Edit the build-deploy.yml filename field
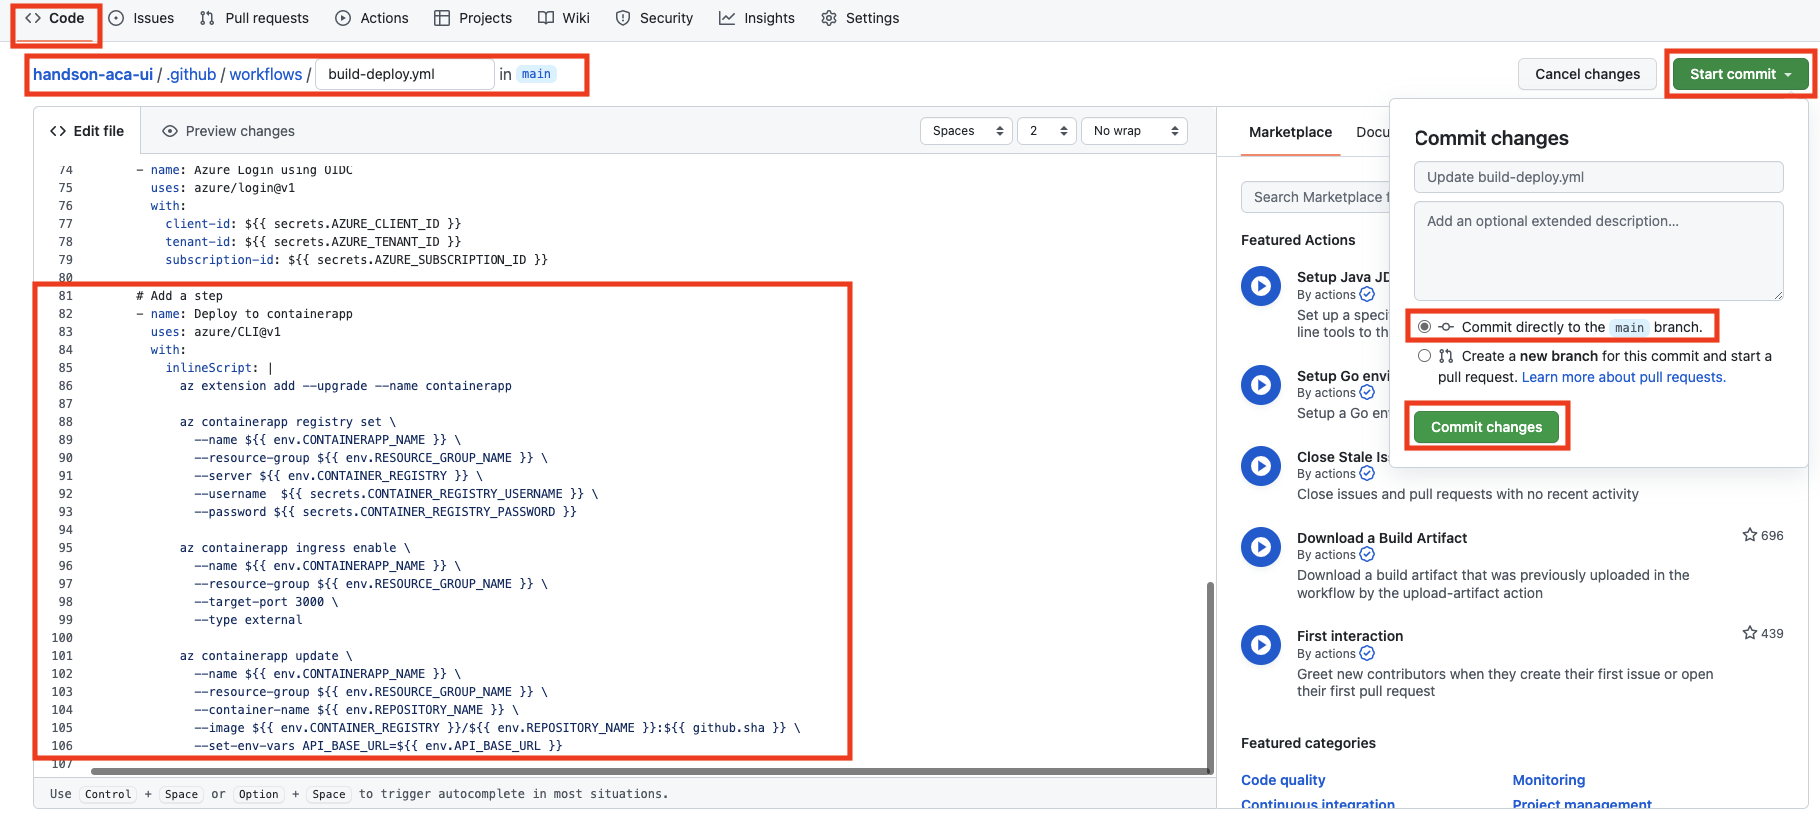This screenshot has width=1820, height=819. click(405, 74)
